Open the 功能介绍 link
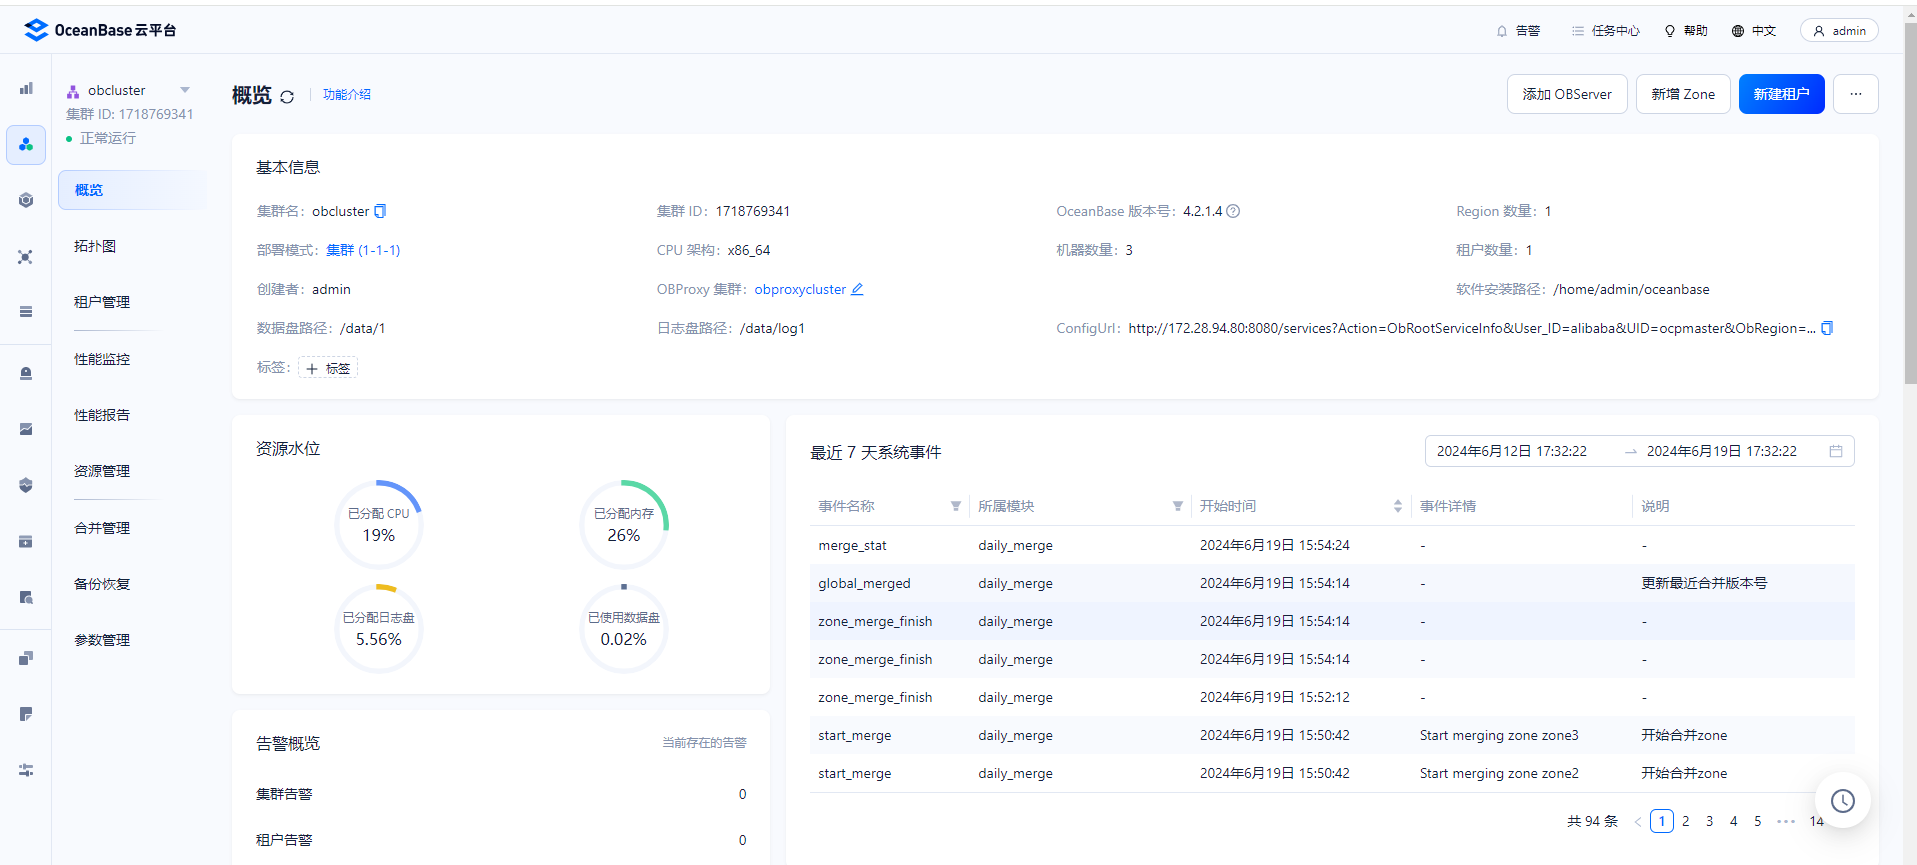This screenshot has width=1917, height=865. click(x=346, y=94)
